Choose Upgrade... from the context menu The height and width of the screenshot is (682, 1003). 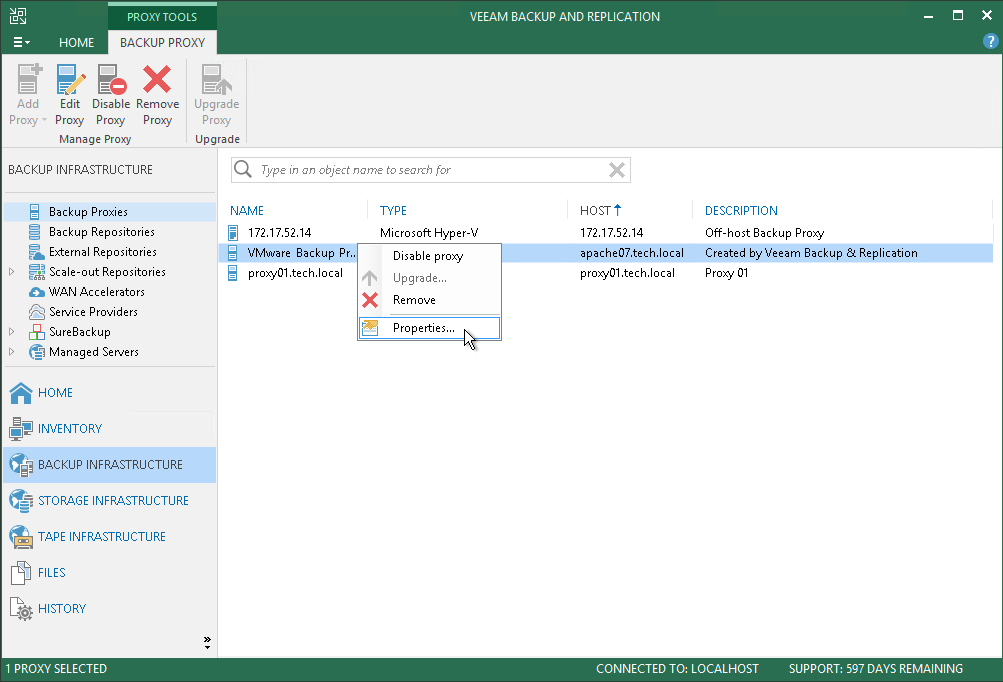point(429,278)
